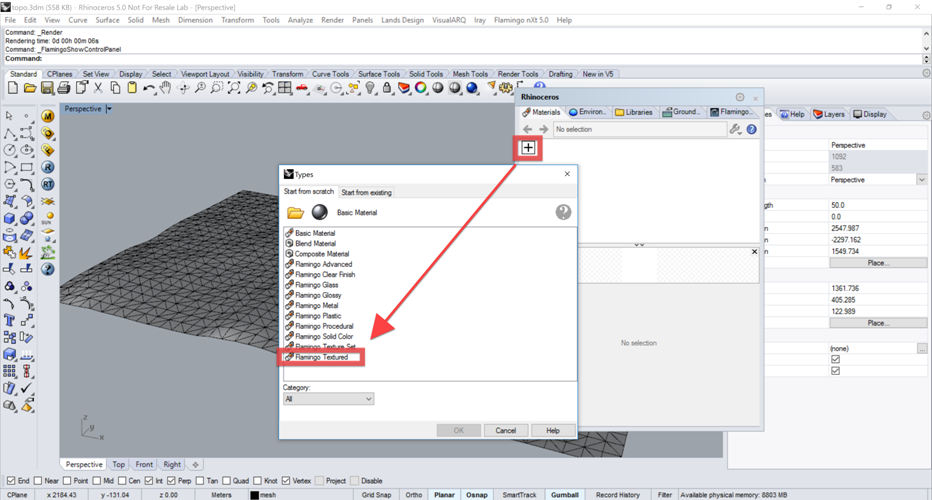Select the Circle tool in left sidebar
This screenshot has width=932, height=500.
pyautogui.click(x=10, y=150)
